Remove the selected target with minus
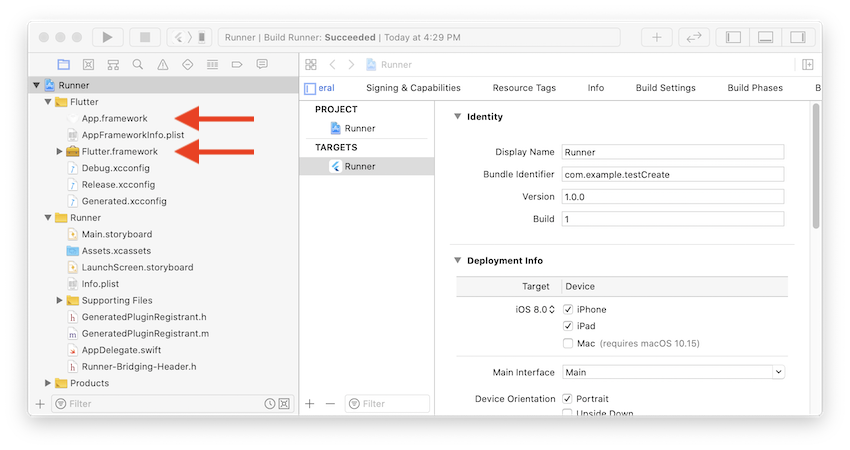The height and width of the screenshot is (450, 850). point(330,404)
